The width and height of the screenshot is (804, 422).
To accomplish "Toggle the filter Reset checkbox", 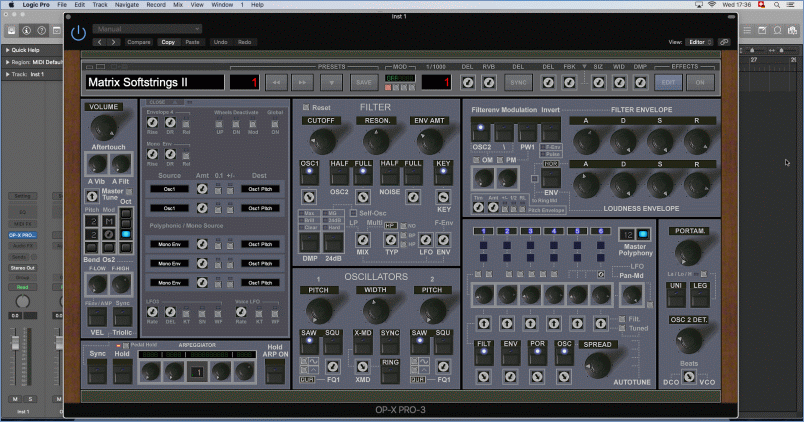I will pyautogui.click(x=306, y=107).
